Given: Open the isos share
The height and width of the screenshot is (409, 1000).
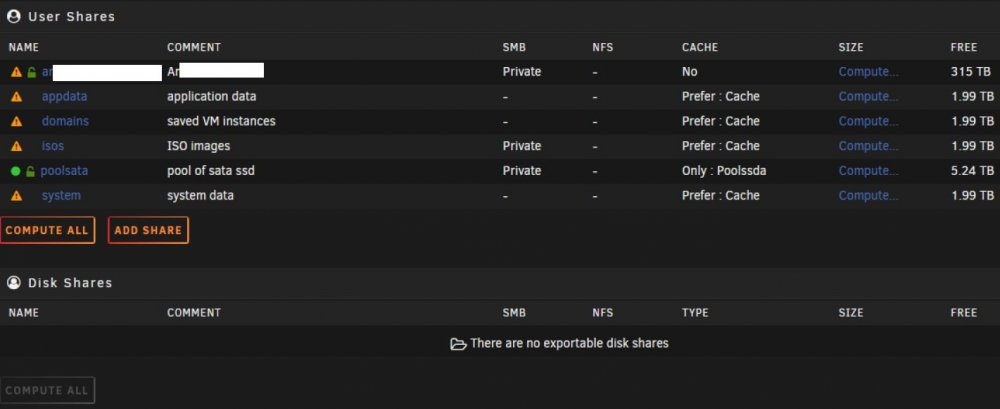Looking at the screenshot, I should [x=53, y=145].
